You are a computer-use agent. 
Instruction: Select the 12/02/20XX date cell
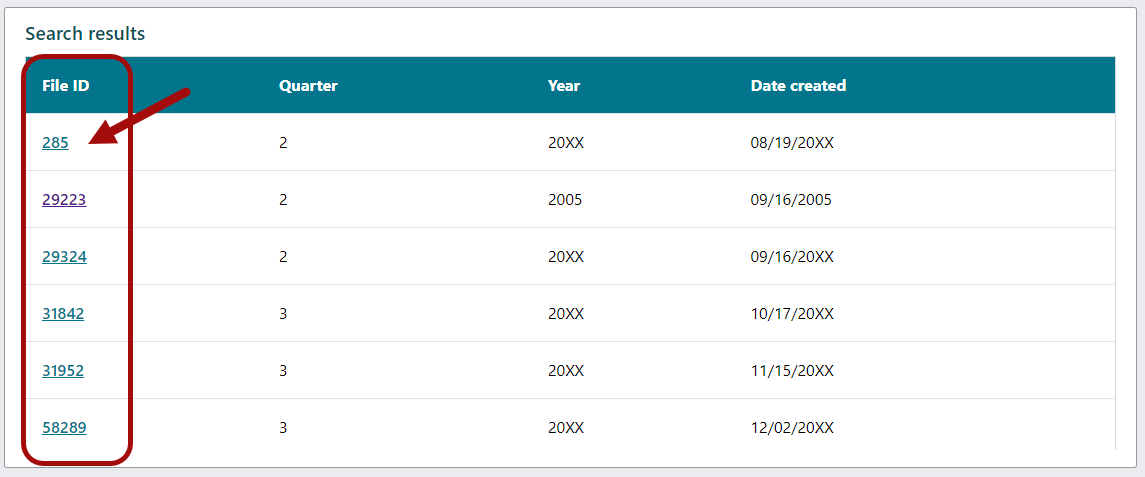pyautogui.click(x=791, y=428)
